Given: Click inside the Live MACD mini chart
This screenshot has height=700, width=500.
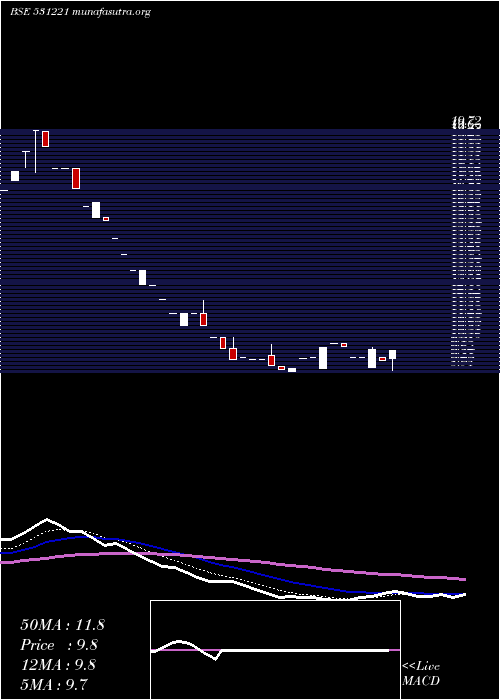Looking at the screenshot, I should (x=275, y=650).
